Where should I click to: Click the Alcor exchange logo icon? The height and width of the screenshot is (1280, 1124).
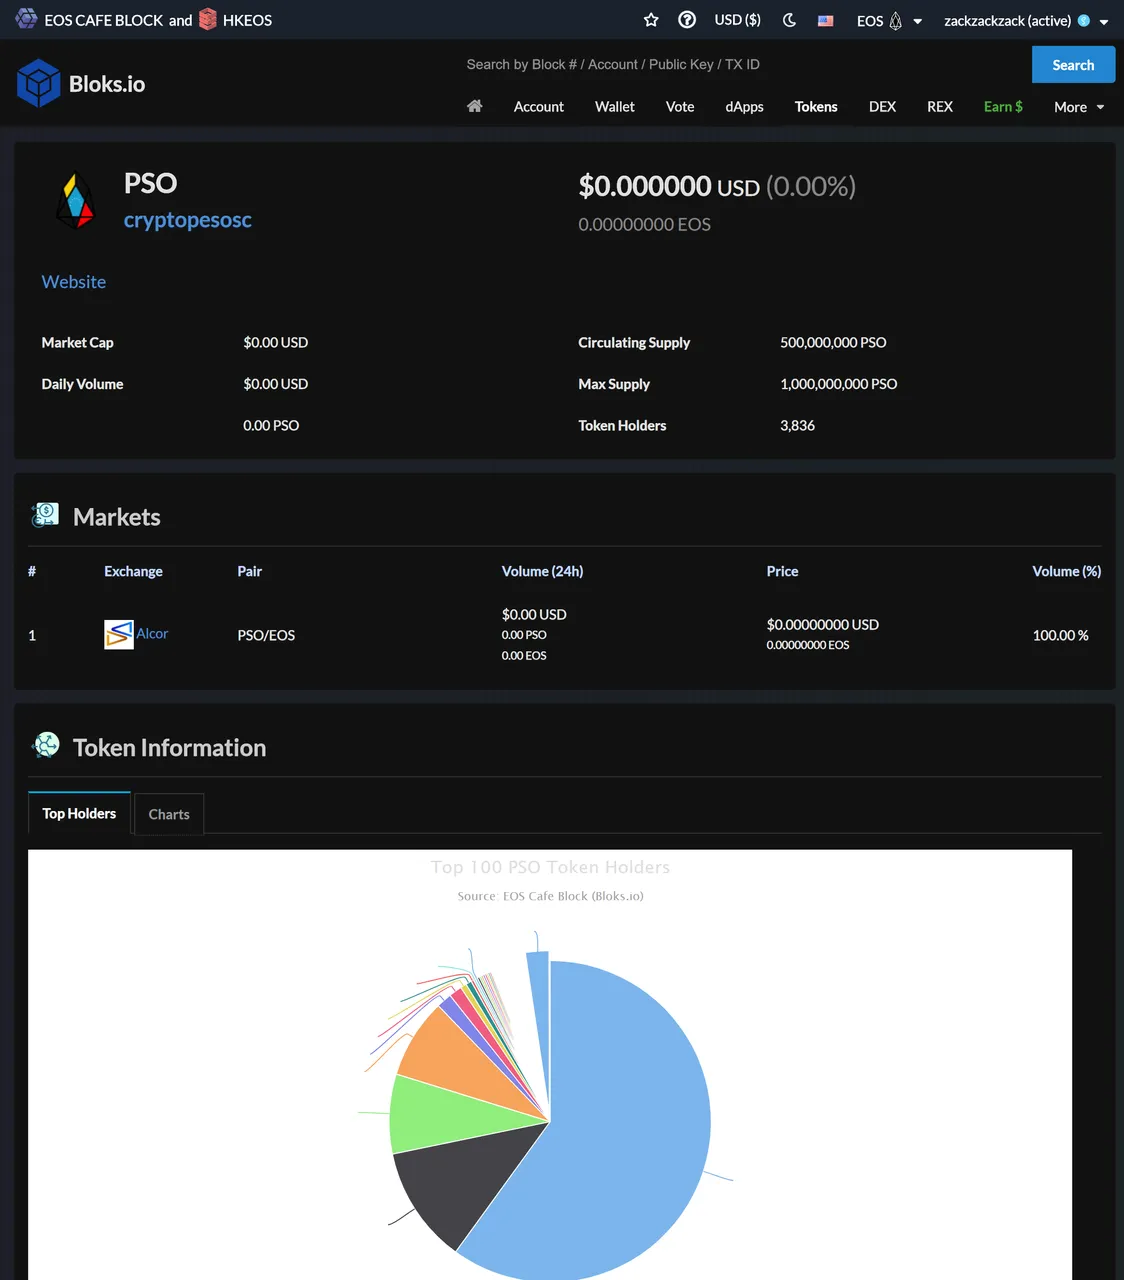tap(119, 634)
